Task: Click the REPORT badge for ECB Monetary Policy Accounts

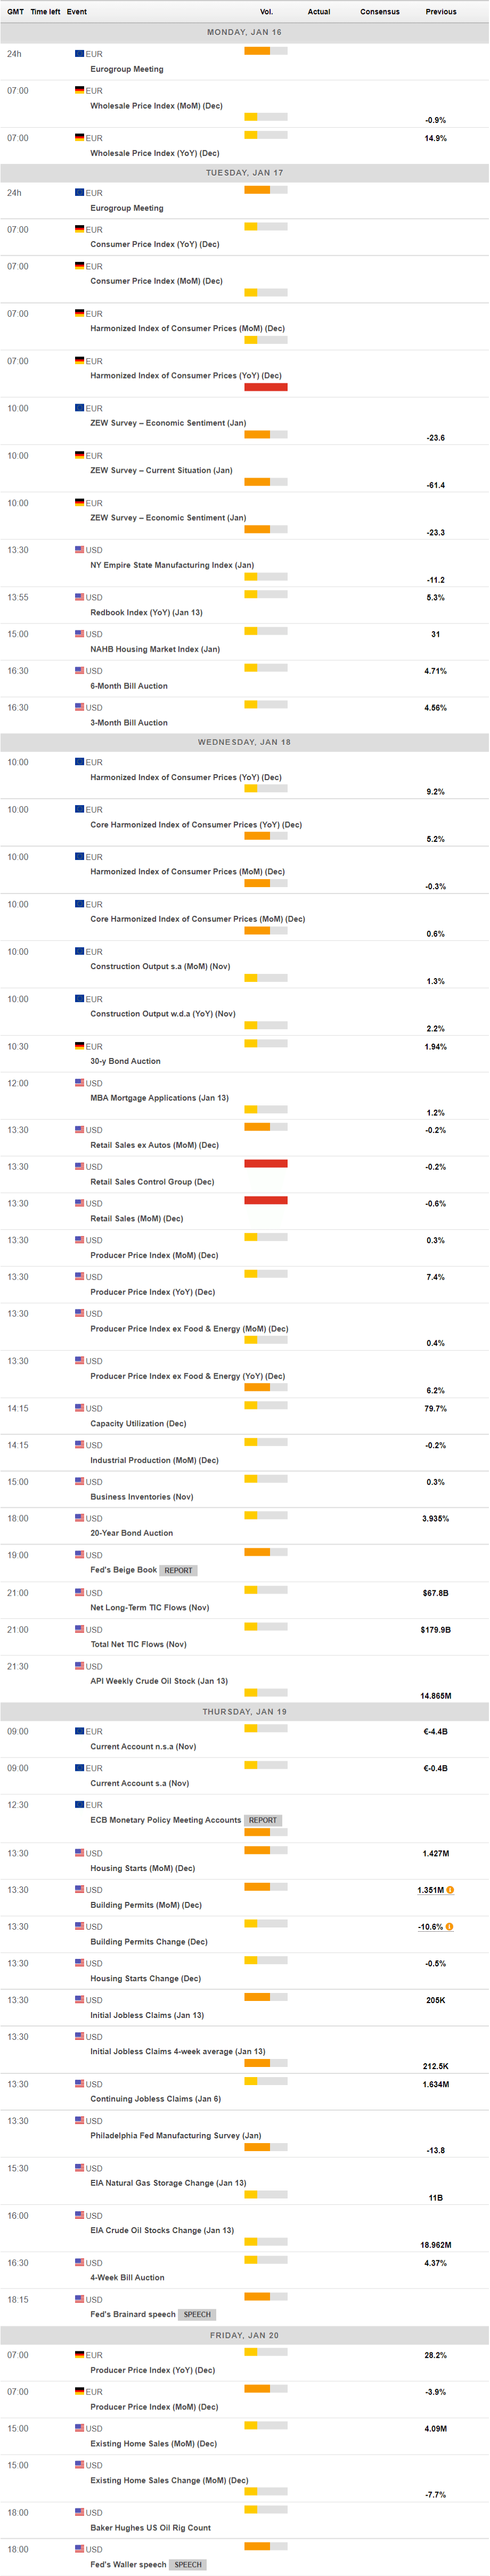Action: click(263, 1820)
